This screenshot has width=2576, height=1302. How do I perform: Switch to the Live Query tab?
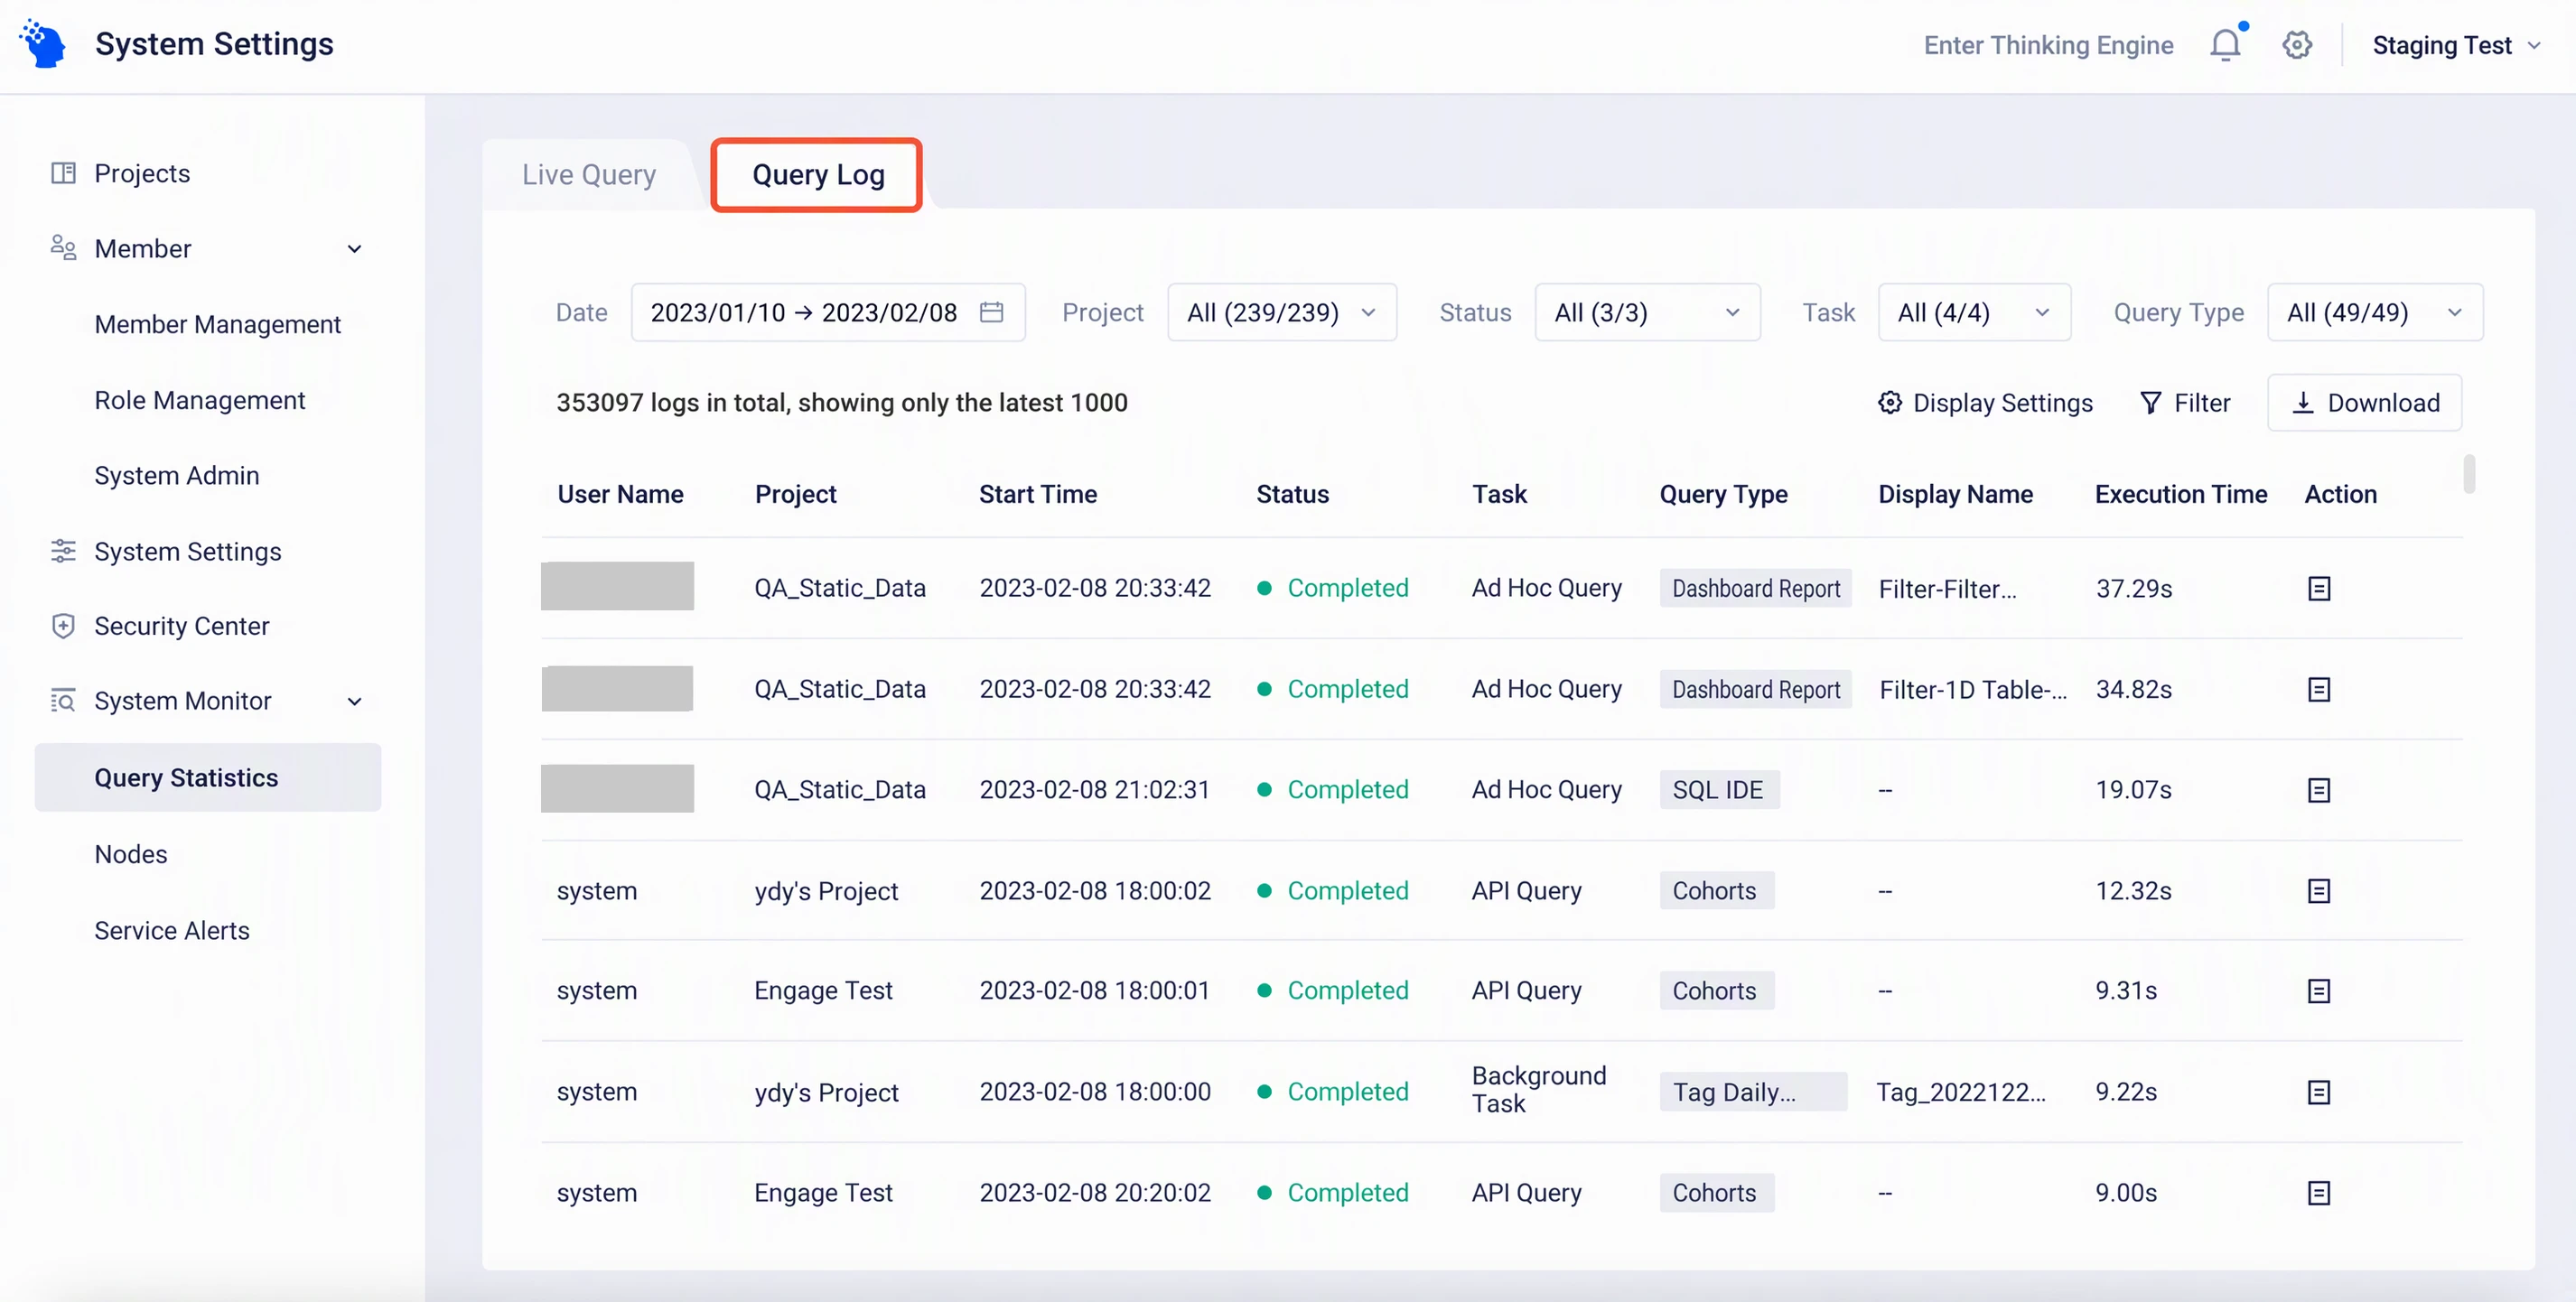click(x=589, y=175)
